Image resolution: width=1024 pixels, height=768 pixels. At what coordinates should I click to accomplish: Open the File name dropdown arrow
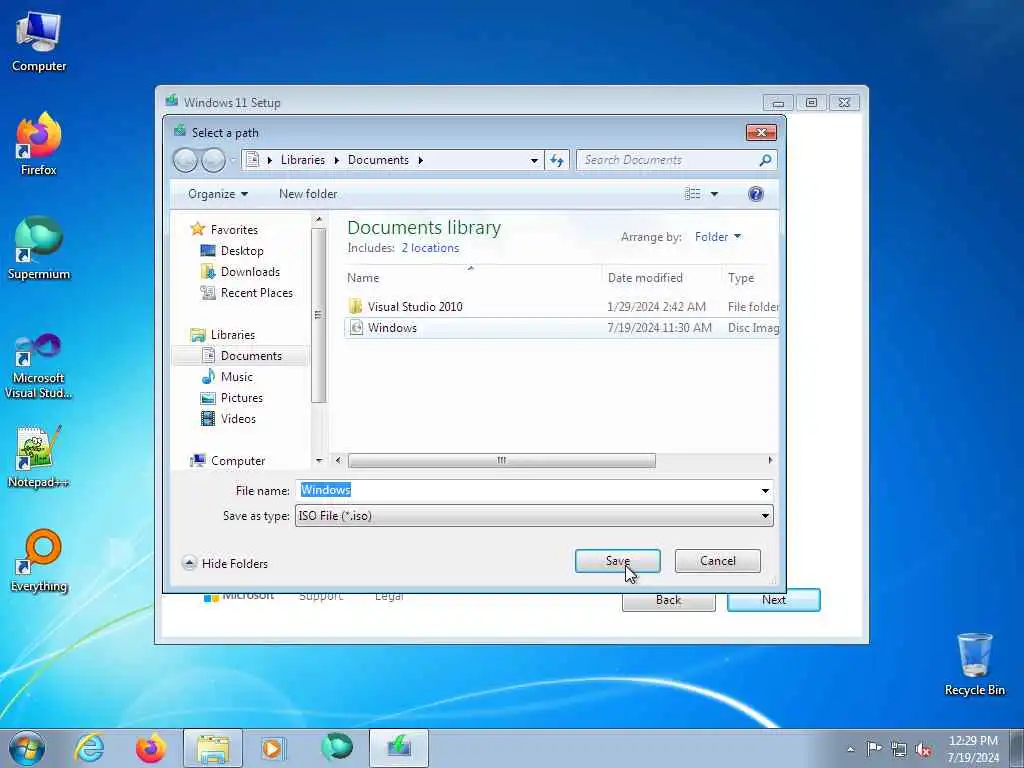point(765,490)
